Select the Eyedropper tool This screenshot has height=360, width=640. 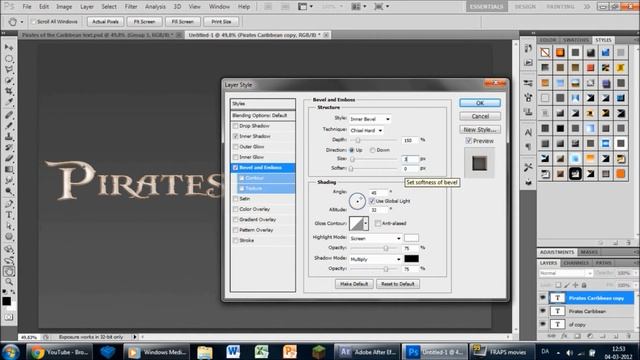pyautogui.click(x=9, y=102)
